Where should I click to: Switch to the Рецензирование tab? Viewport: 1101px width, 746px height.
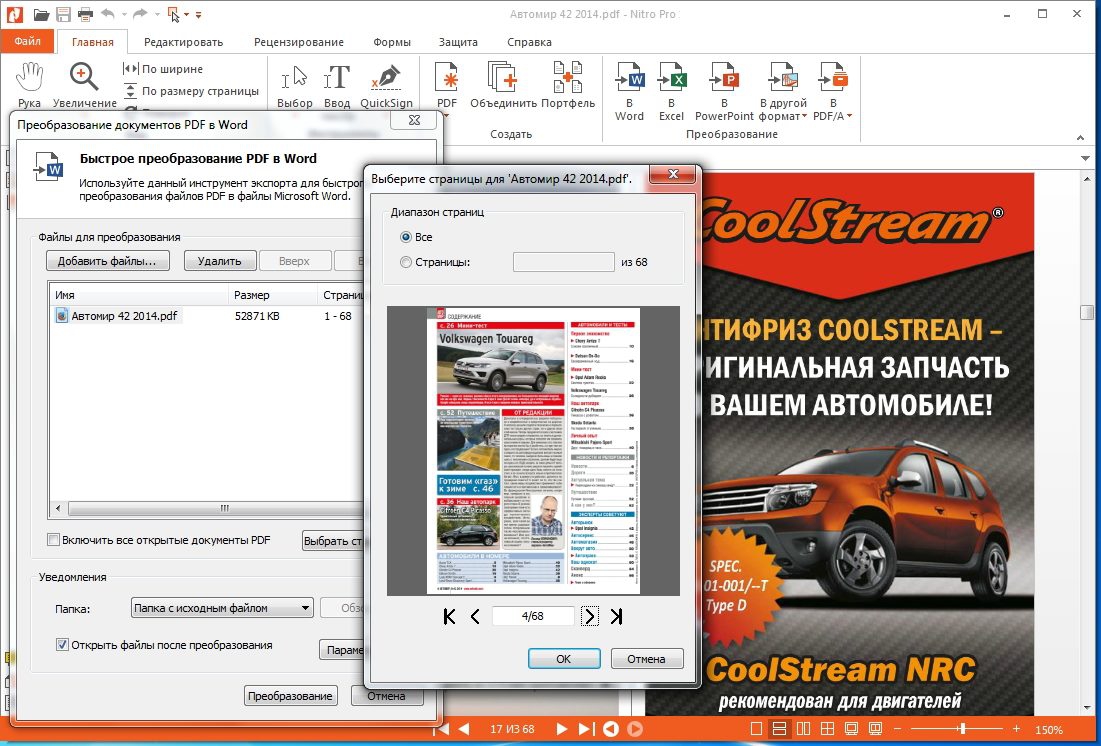click(299, 42)
